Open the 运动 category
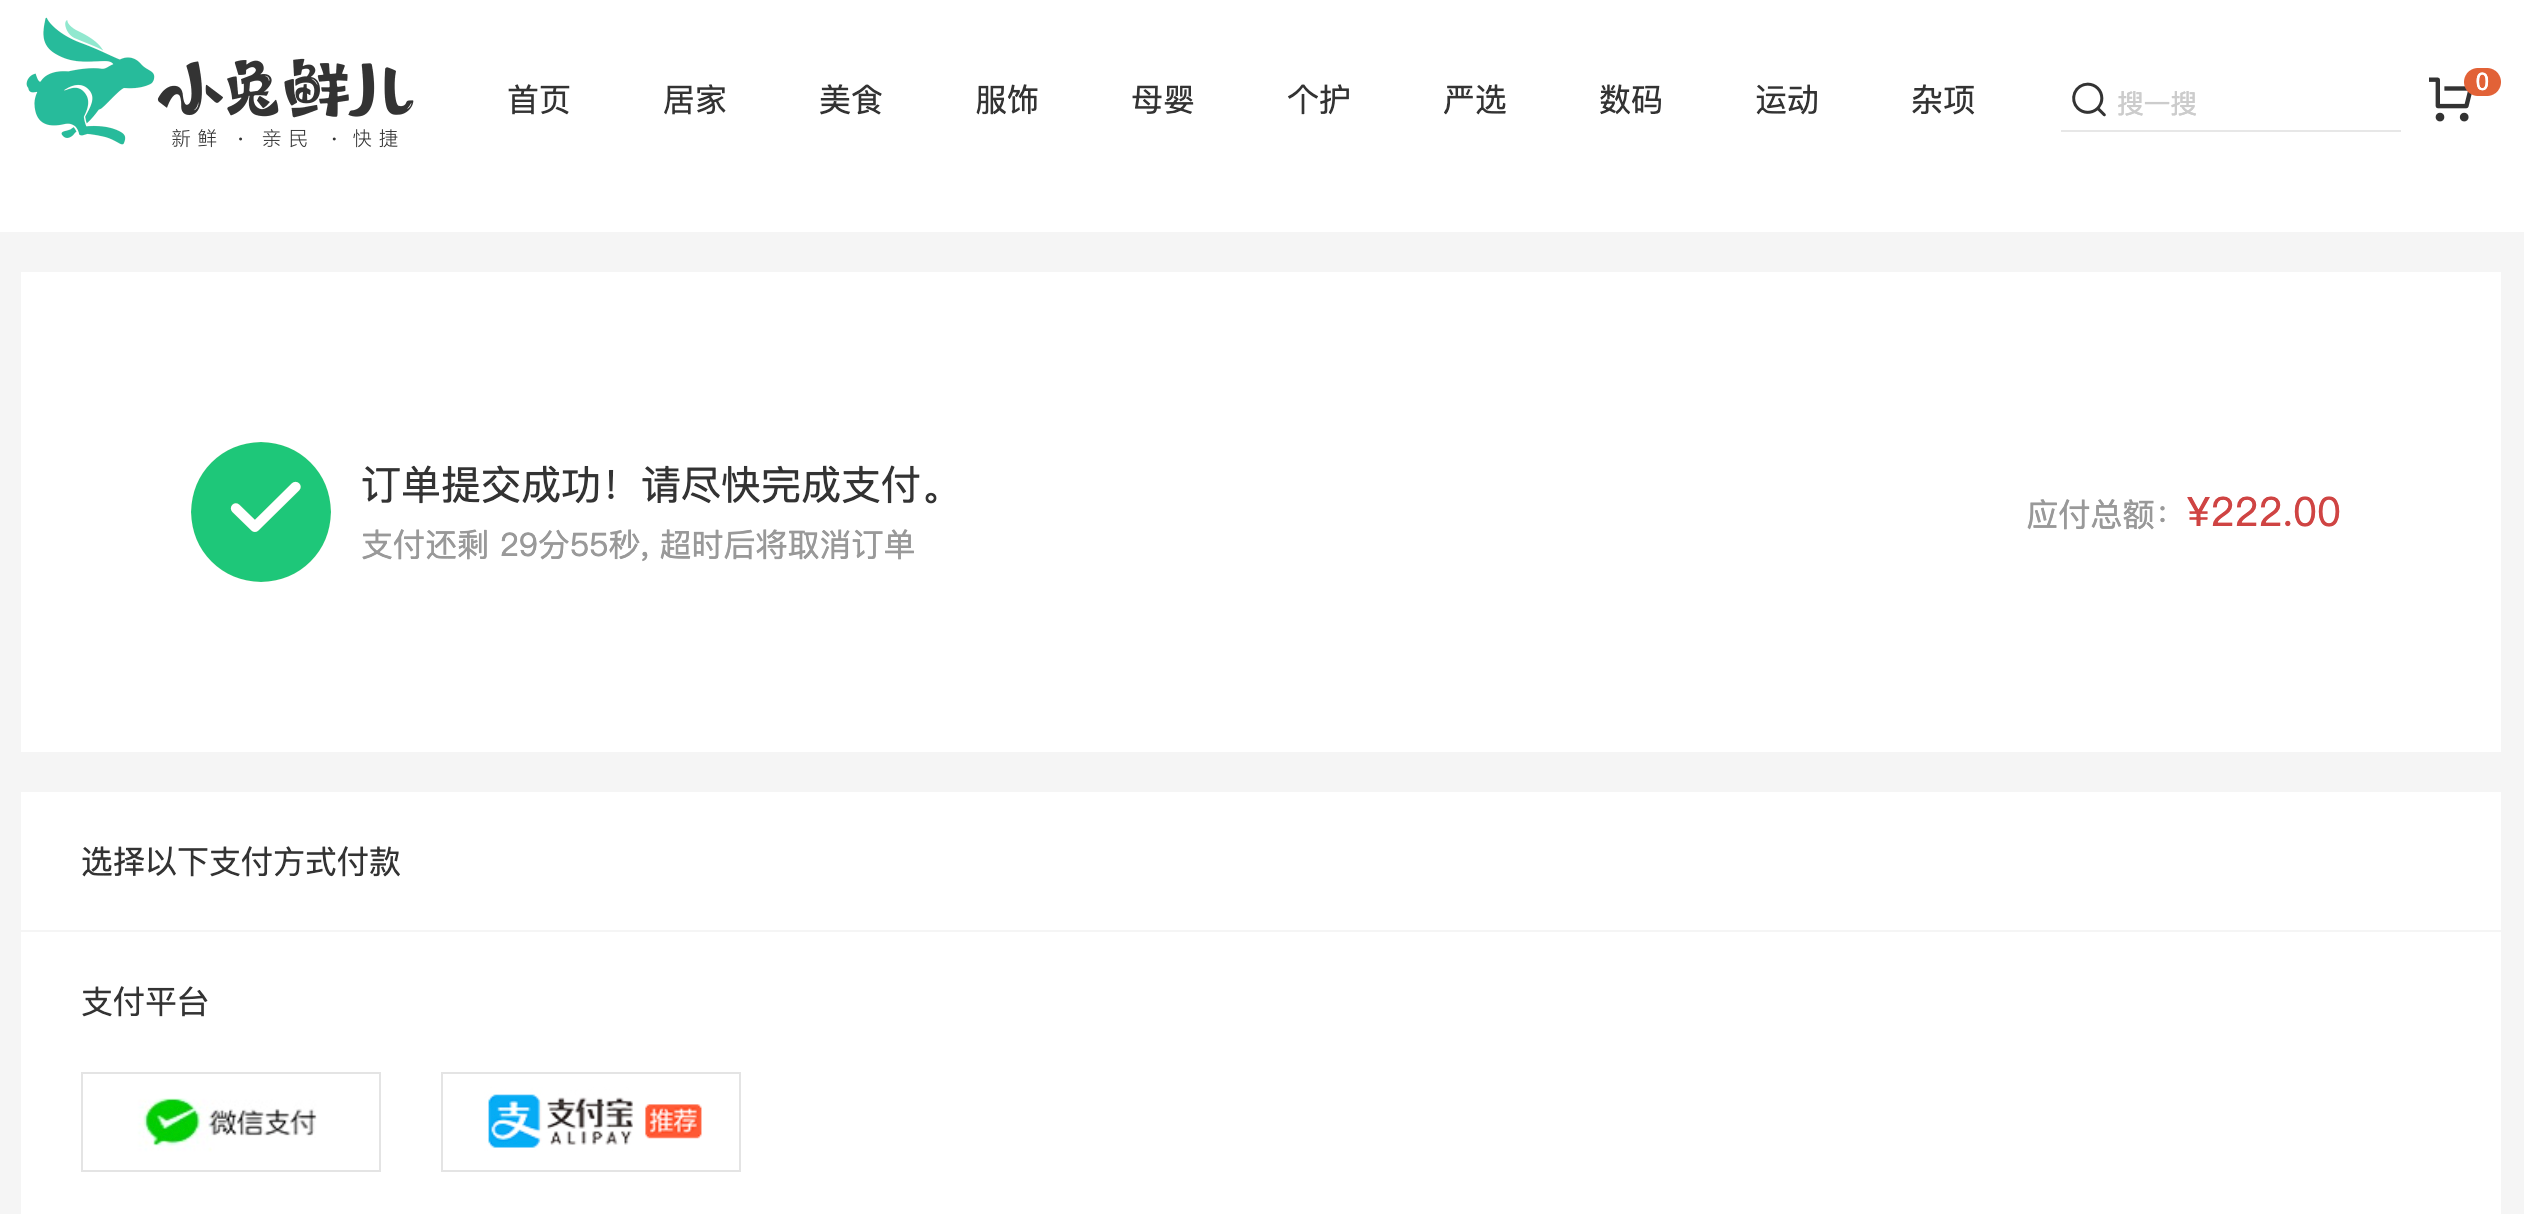2524x1214 pixels. [x=1787, y=100]
